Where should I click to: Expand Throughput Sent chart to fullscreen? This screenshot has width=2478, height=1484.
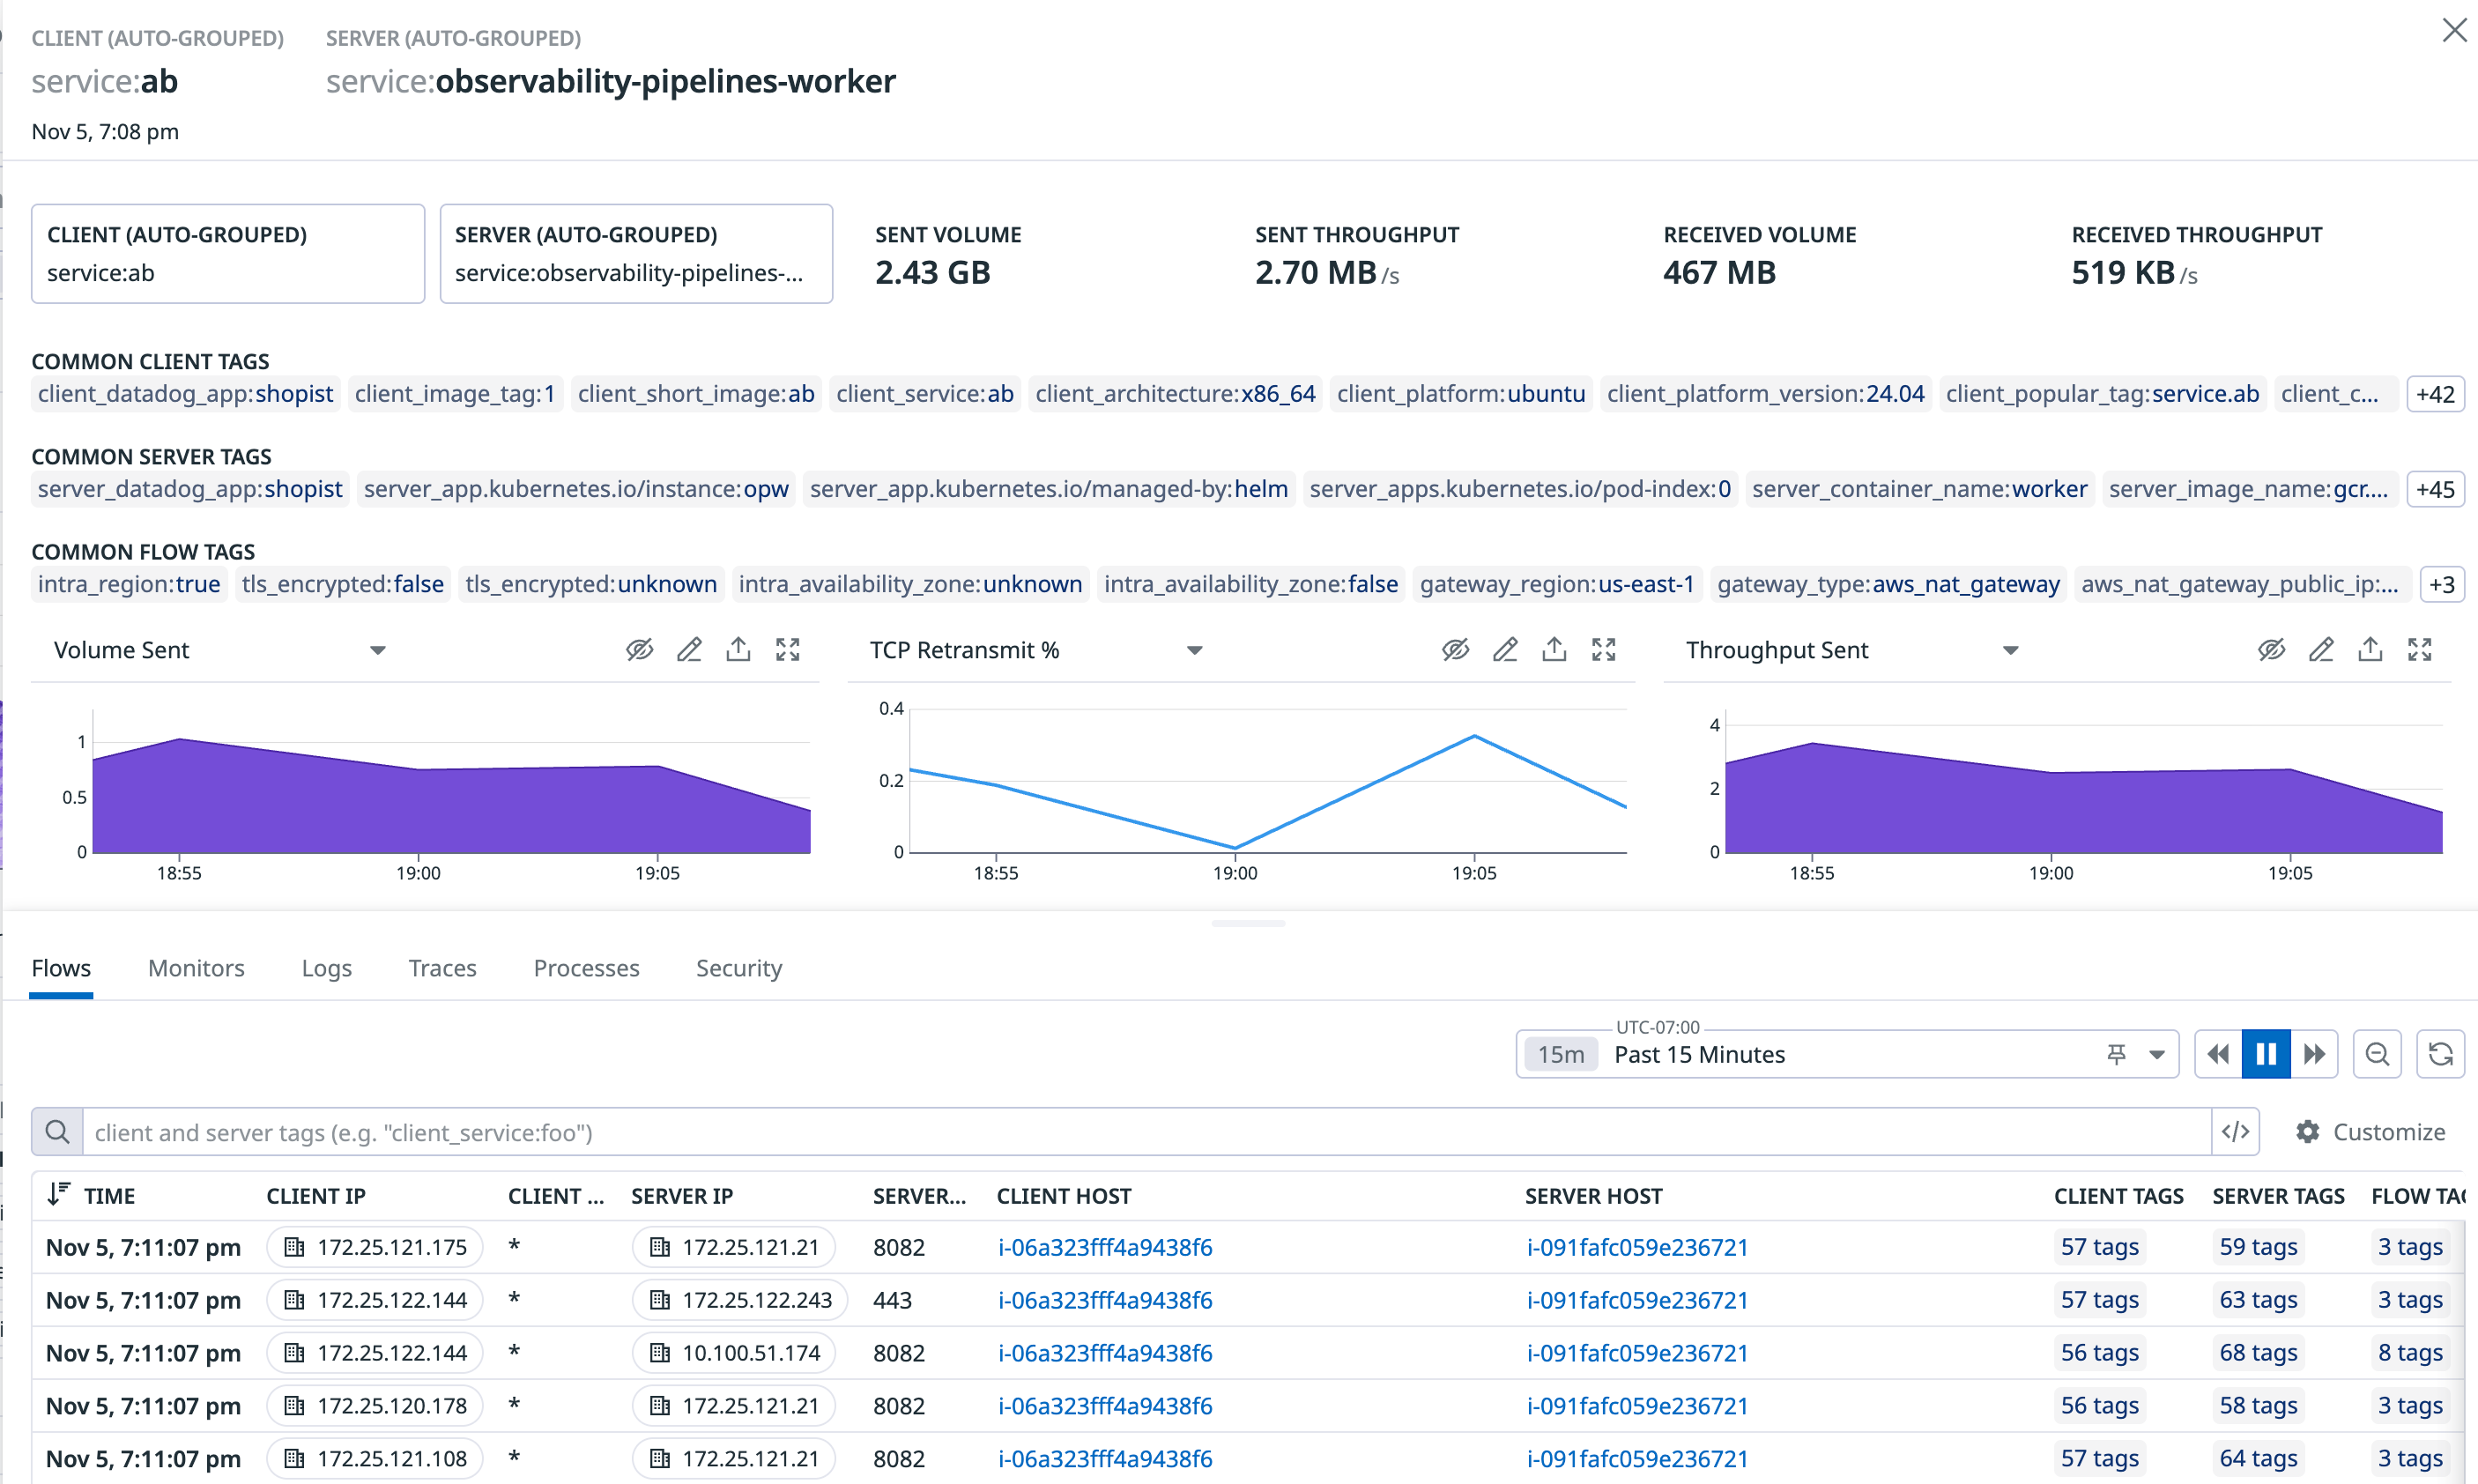click(x=2419, y=649)
